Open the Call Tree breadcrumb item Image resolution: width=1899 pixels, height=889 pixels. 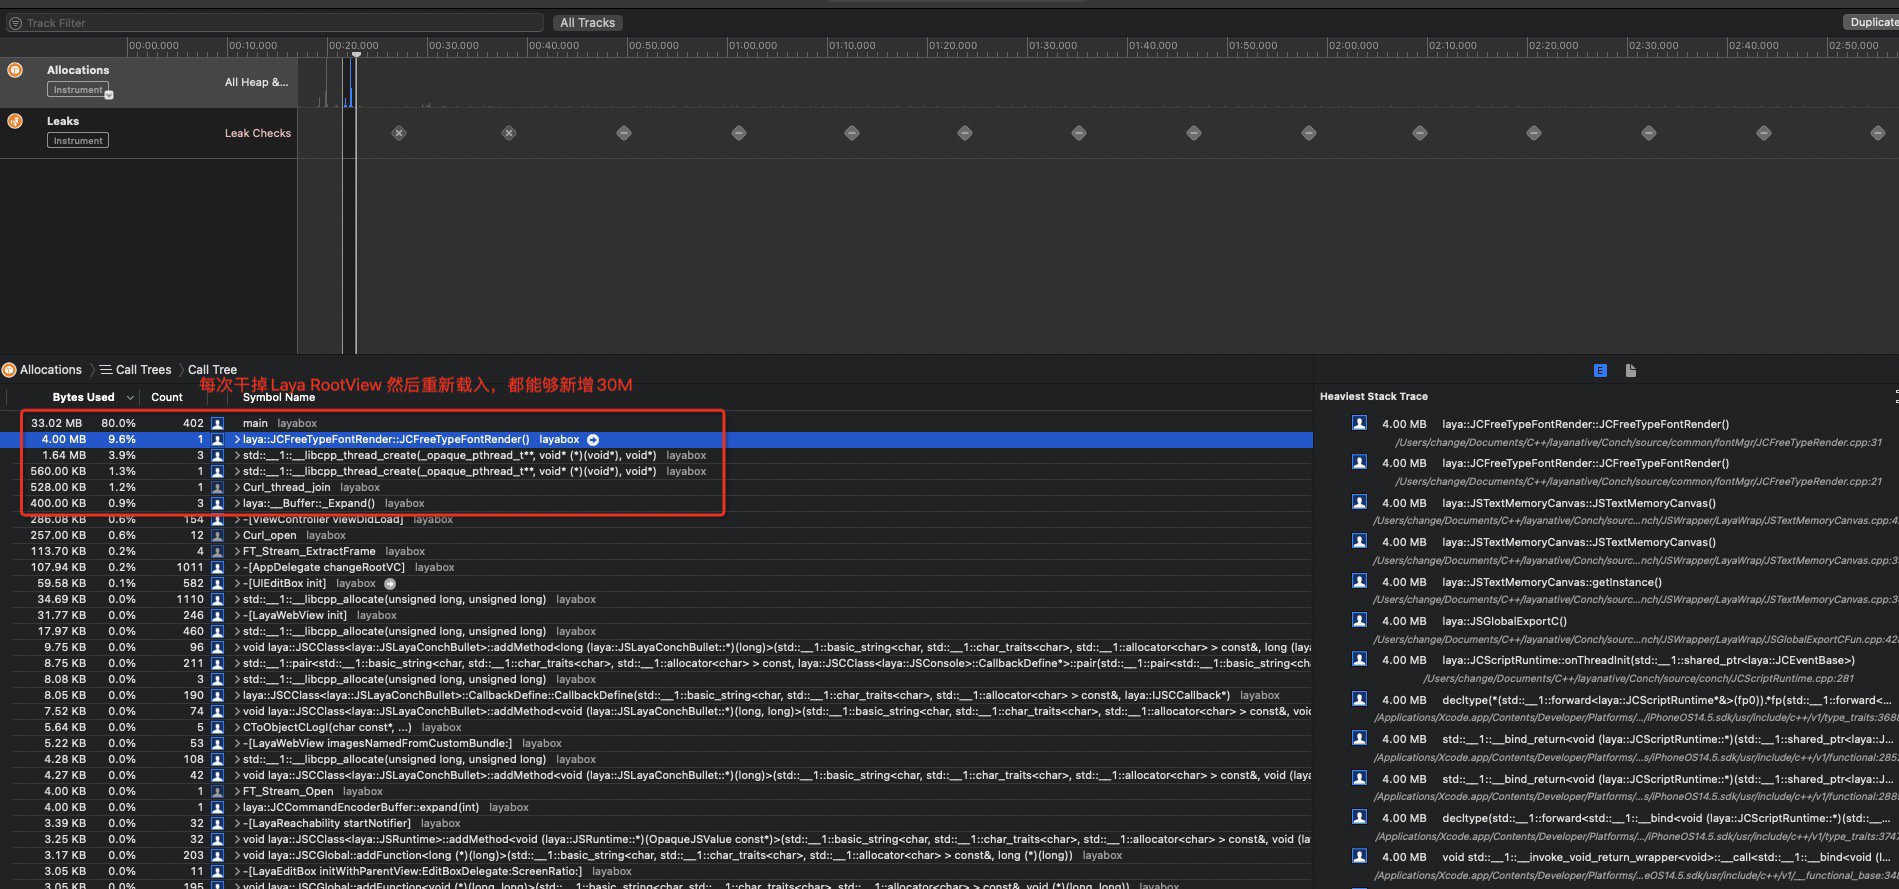pyautogui.click(x=212, y=369)
